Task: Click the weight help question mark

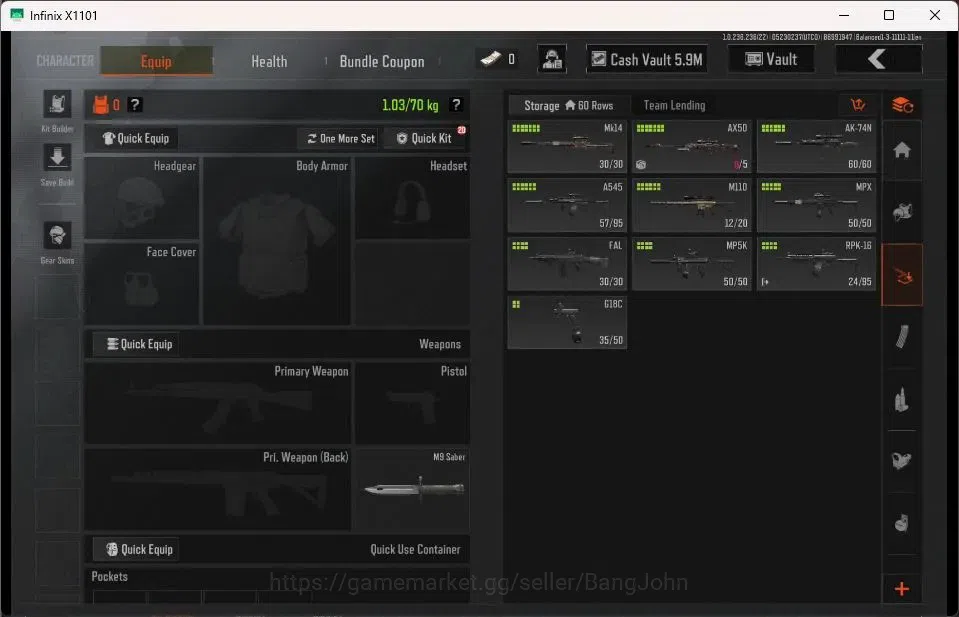Action: (456, 105)
